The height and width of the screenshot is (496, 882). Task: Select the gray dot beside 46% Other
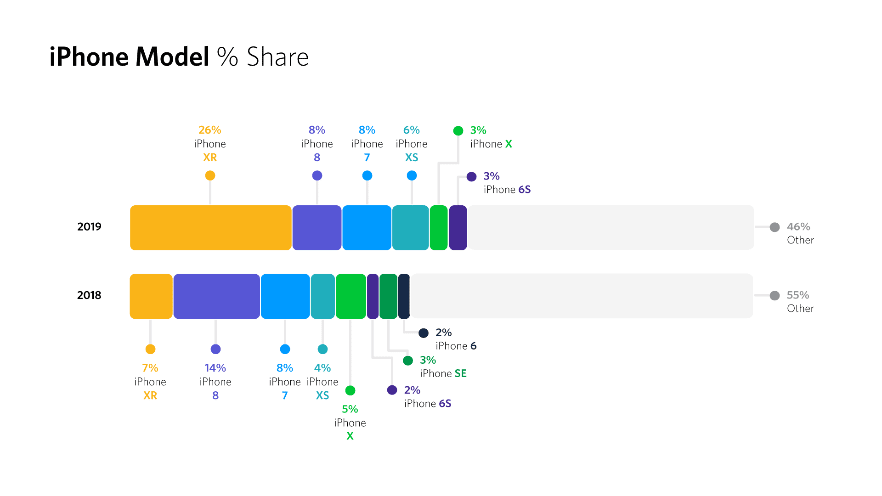coord(774,227)
